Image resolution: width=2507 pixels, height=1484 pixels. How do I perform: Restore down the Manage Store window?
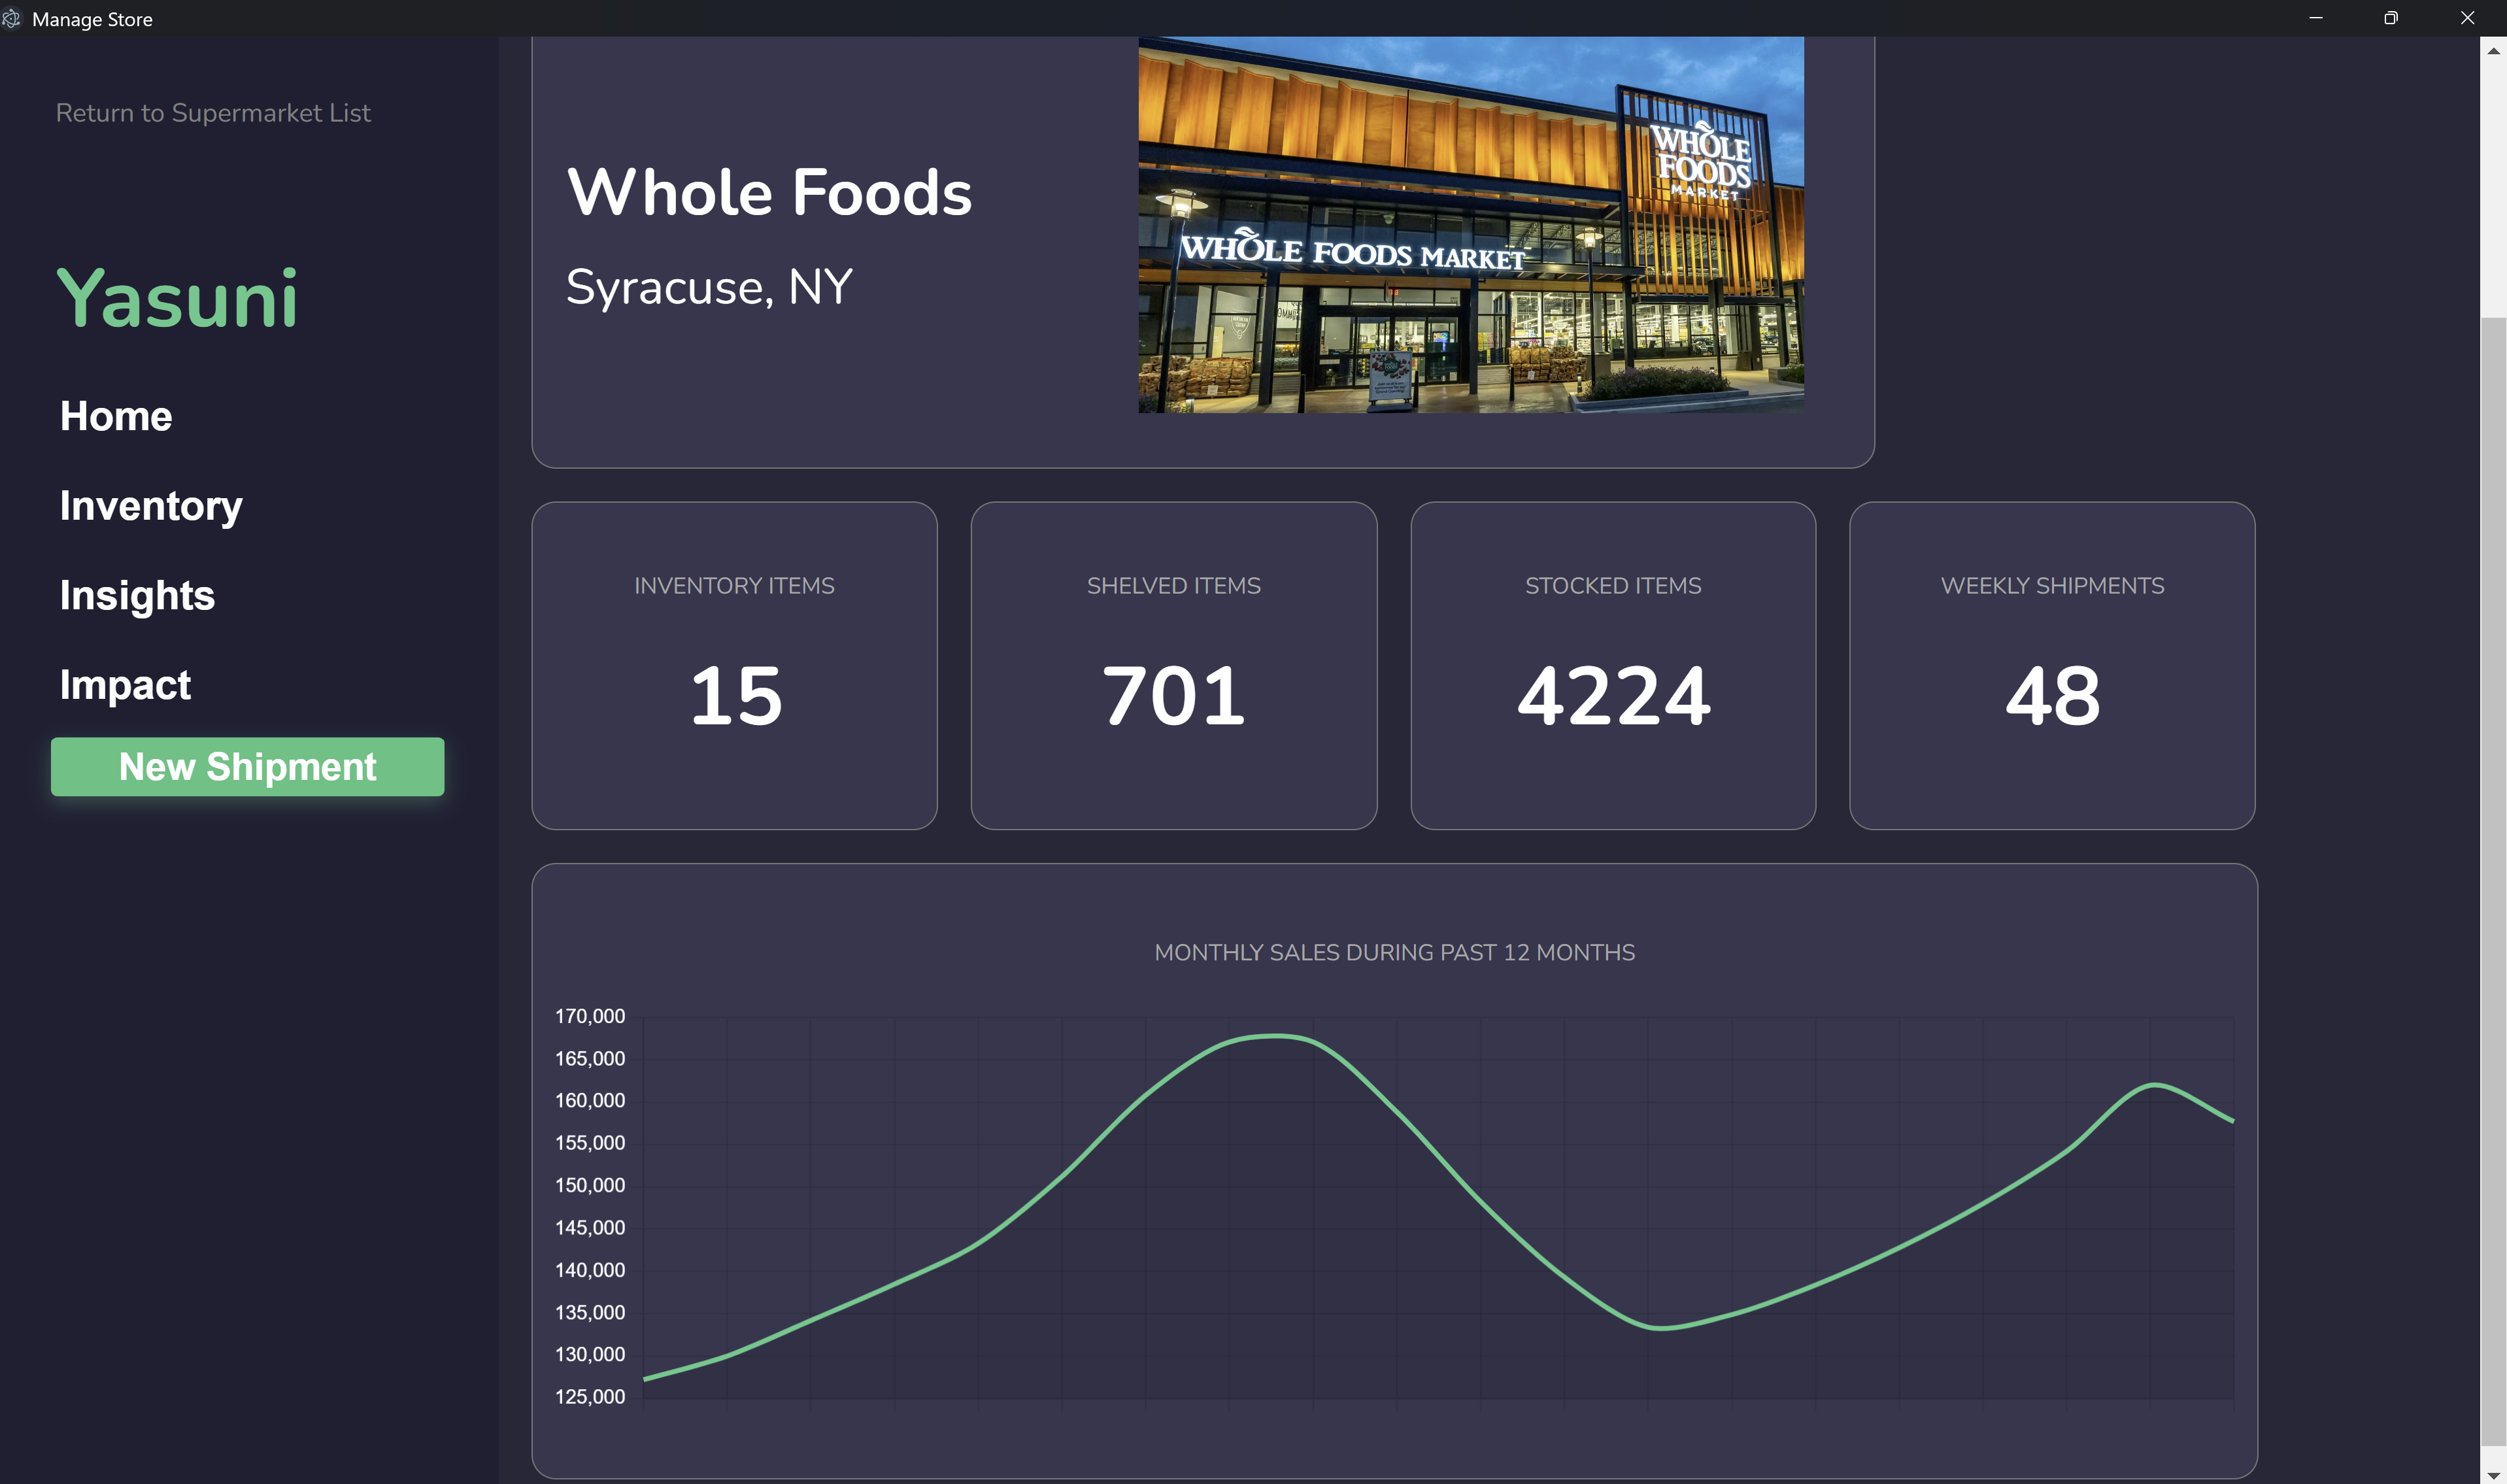2391,18
